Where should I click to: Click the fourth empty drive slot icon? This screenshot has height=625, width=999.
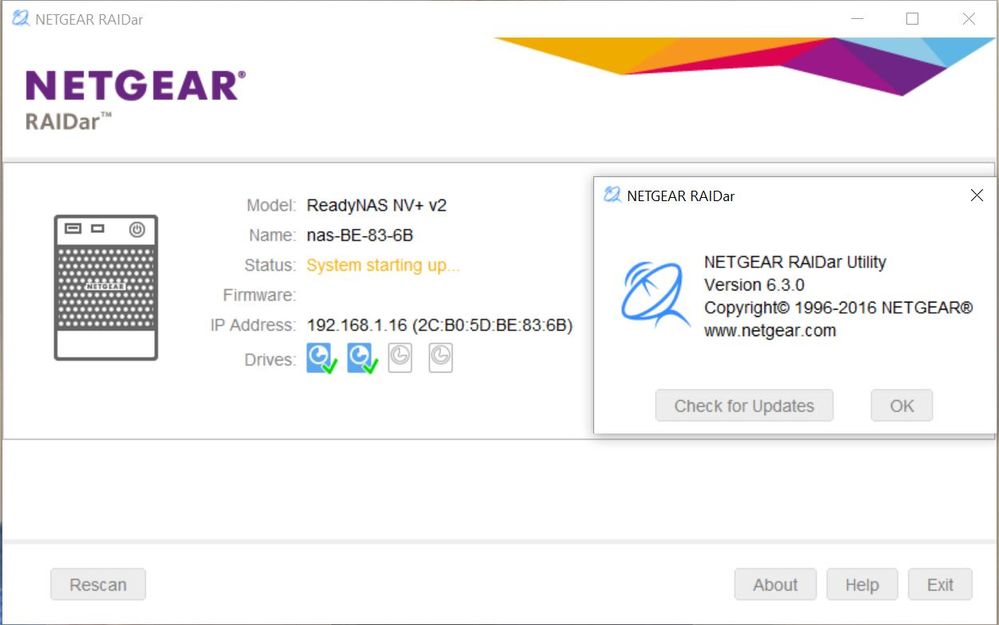pyautogui.click(x=440, y=357)
